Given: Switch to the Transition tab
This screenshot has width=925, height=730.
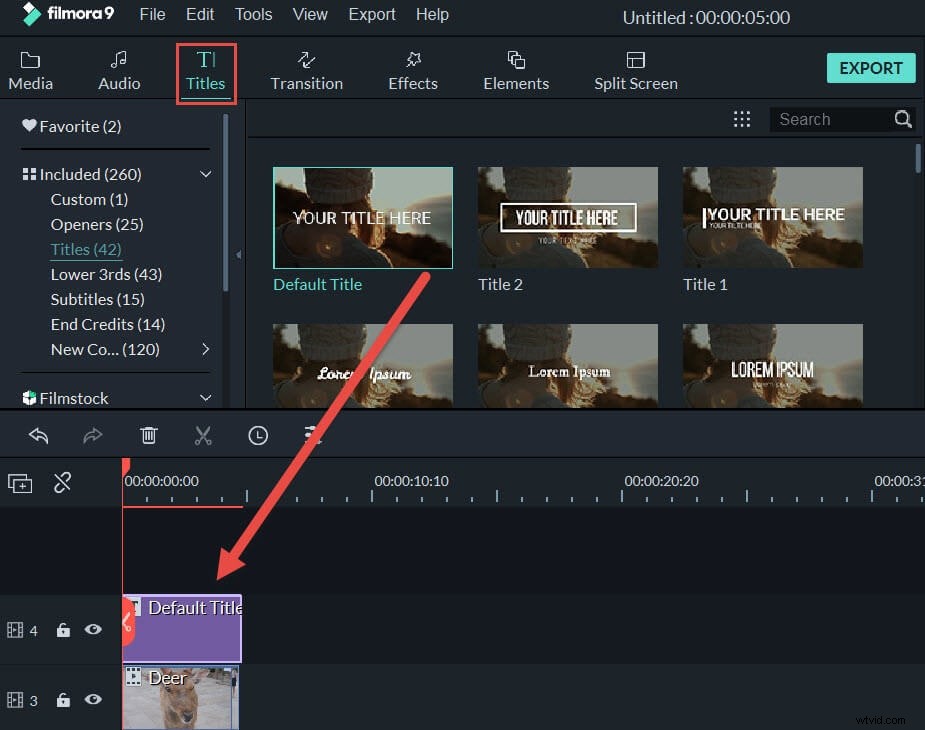Looking at the screenshot, I should click(306, 69).
